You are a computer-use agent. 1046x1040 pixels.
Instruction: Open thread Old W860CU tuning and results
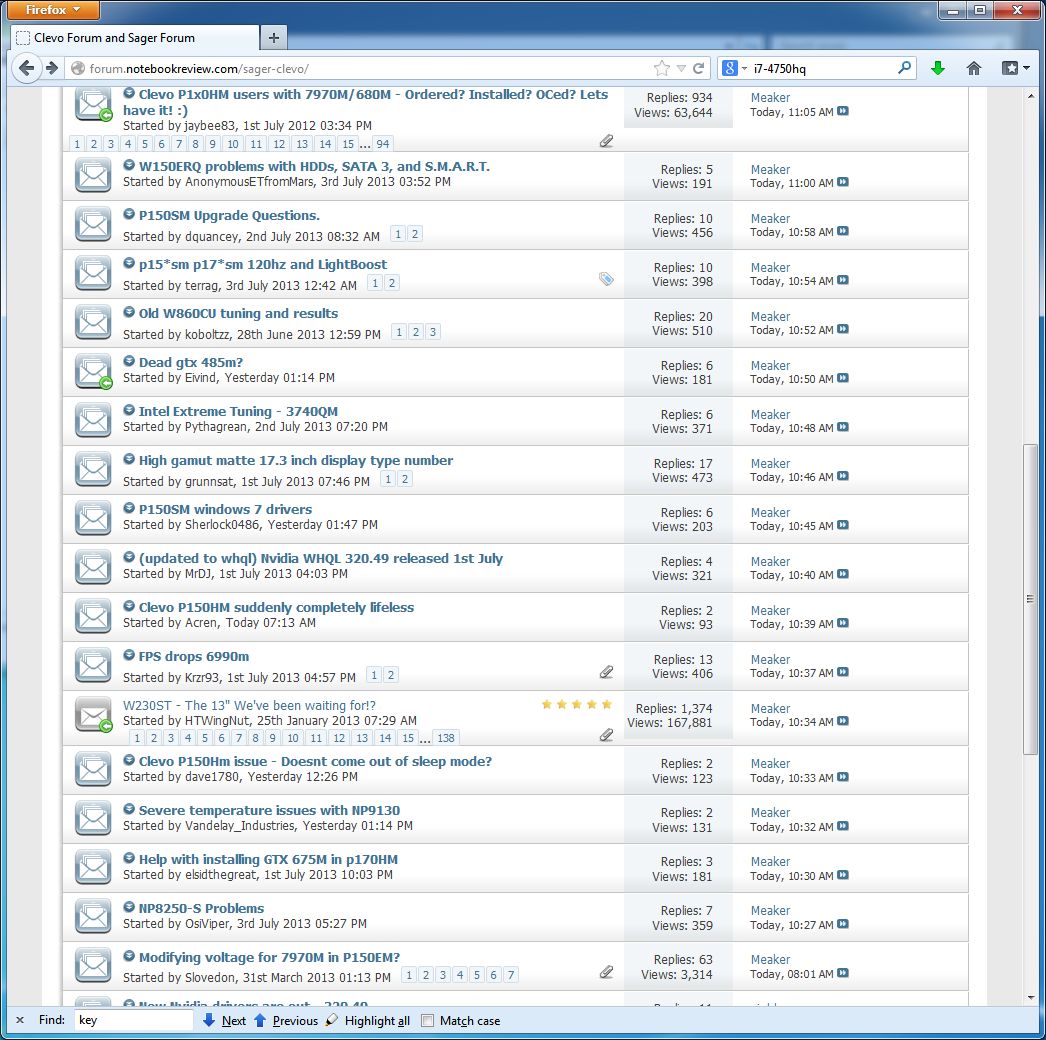(x=238, y=314)
